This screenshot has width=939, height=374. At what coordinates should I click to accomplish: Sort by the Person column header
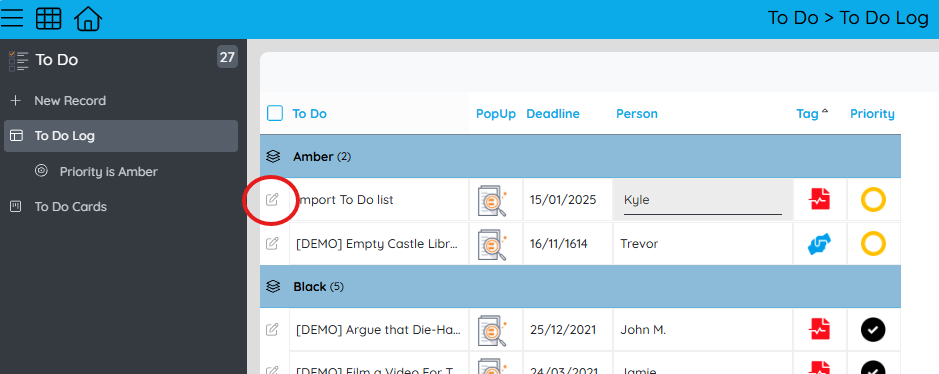pos(637,114)
